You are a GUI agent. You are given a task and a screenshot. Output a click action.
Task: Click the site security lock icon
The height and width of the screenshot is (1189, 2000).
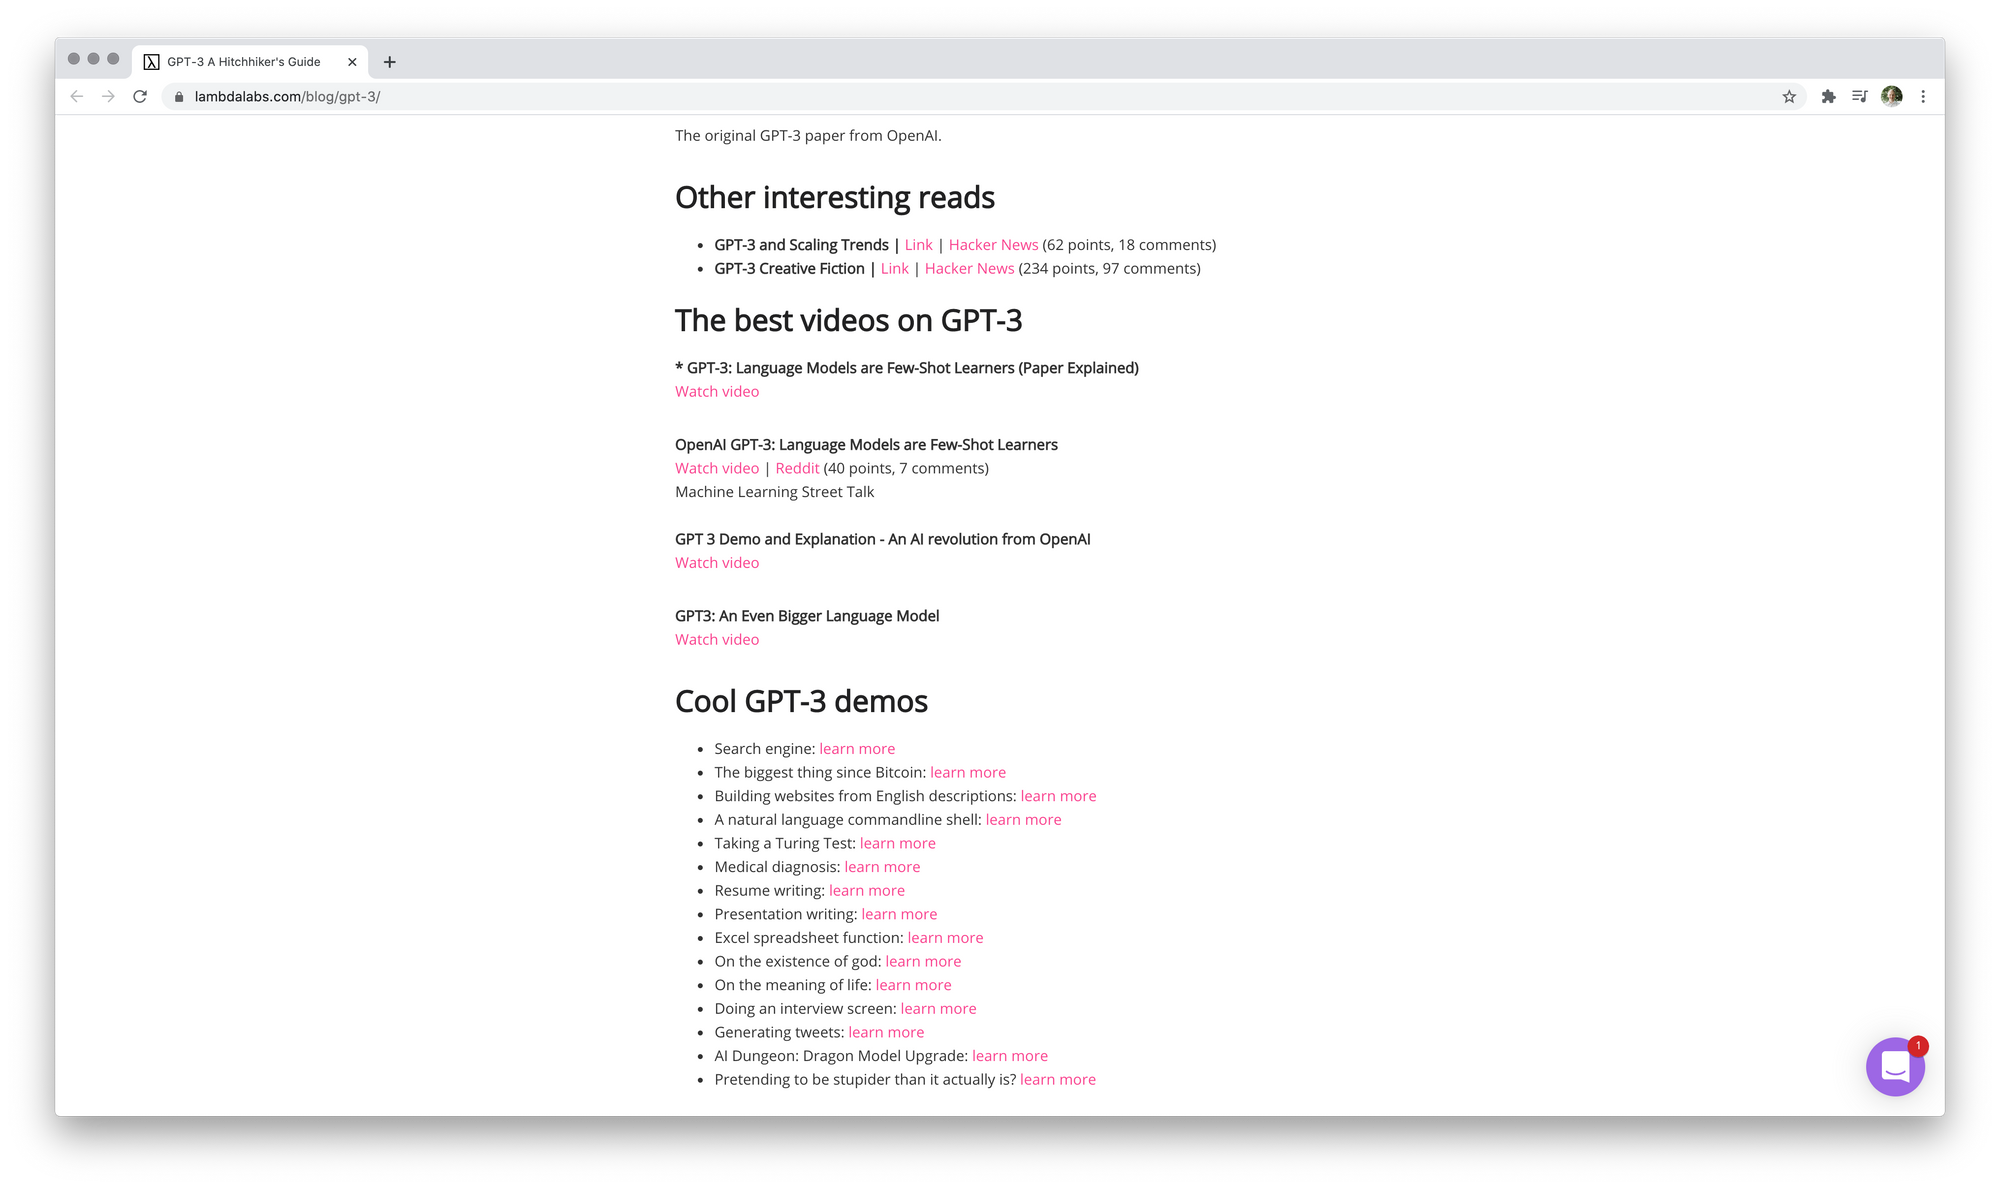point(177,95)
